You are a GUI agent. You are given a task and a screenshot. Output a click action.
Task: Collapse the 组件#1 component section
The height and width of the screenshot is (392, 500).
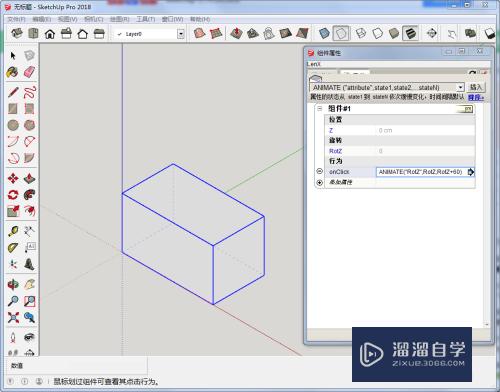click(x=320, y=109)
